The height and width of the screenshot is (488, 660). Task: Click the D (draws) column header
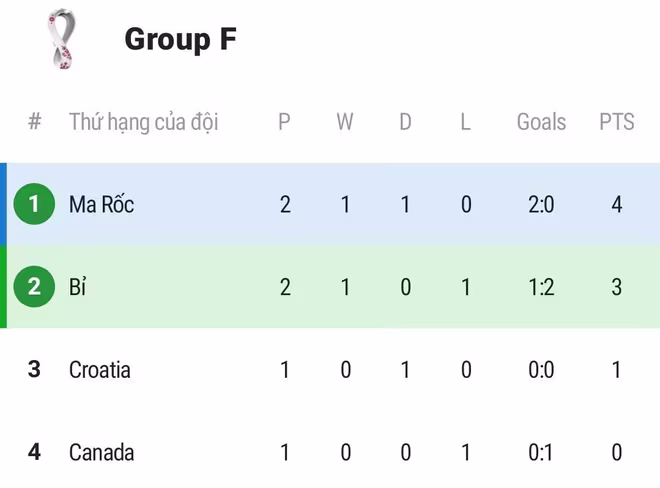pyautogui.click(x=405, y=122)
